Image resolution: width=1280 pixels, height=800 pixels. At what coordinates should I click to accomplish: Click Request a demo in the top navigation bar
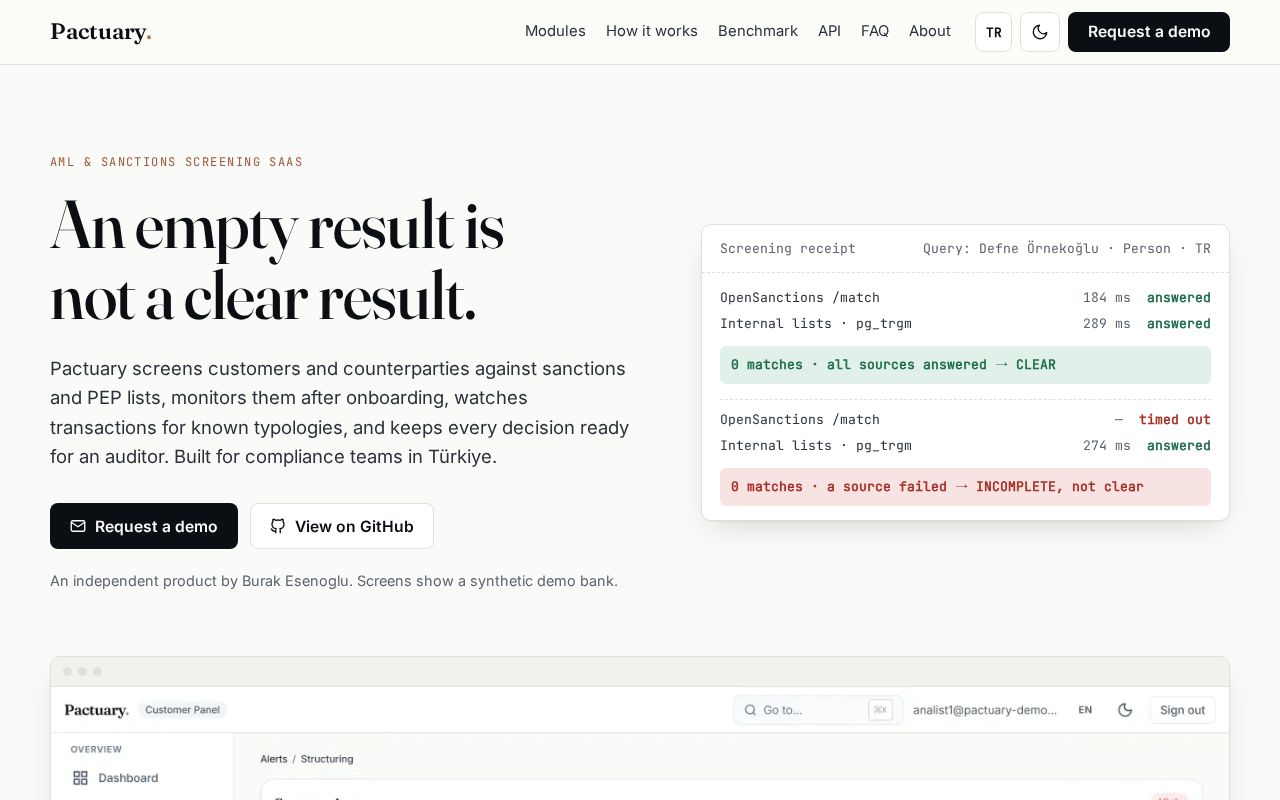click(x=1149, y=32)
